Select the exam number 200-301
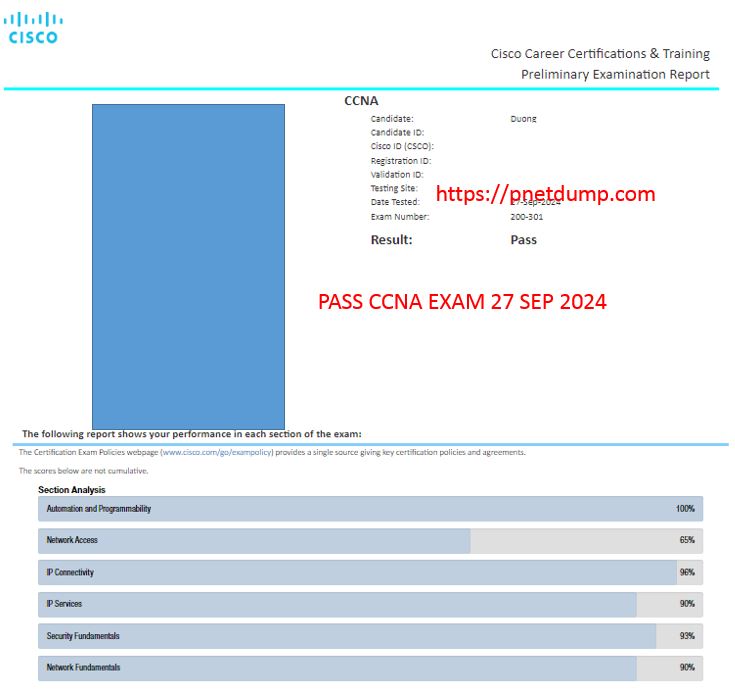Screen dimensions: 735x689 [x=525, y=217]
